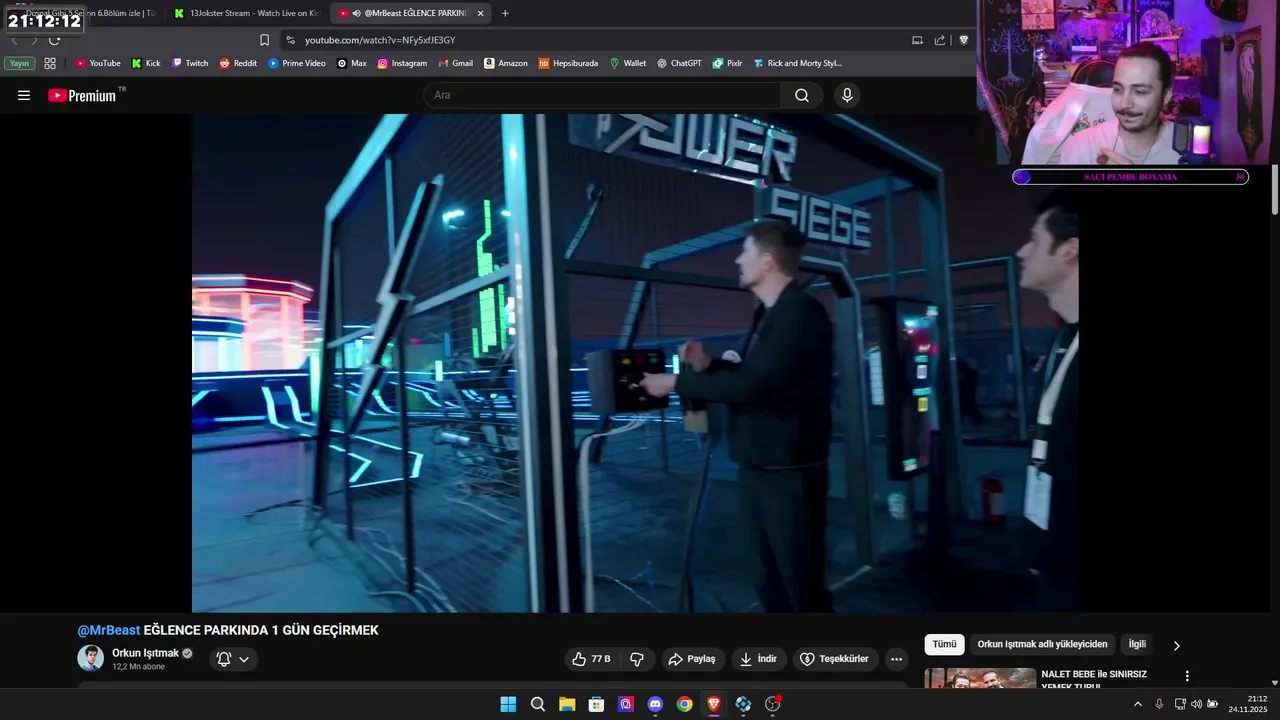Share the video via Paylaş
The image size is (1280, 720).
692,659
